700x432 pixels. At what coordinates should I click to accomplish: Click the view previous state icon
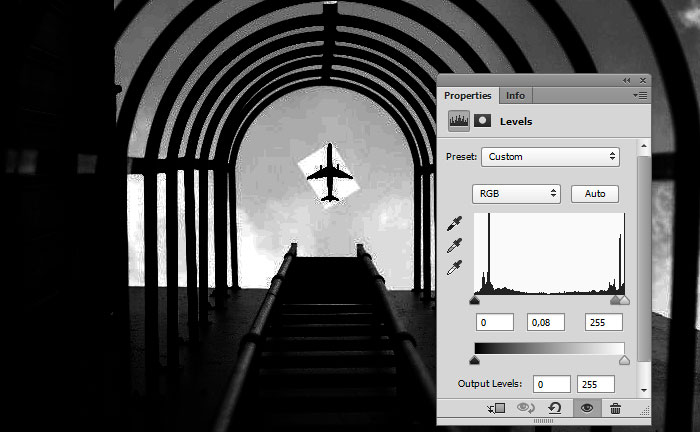[525, 408]
